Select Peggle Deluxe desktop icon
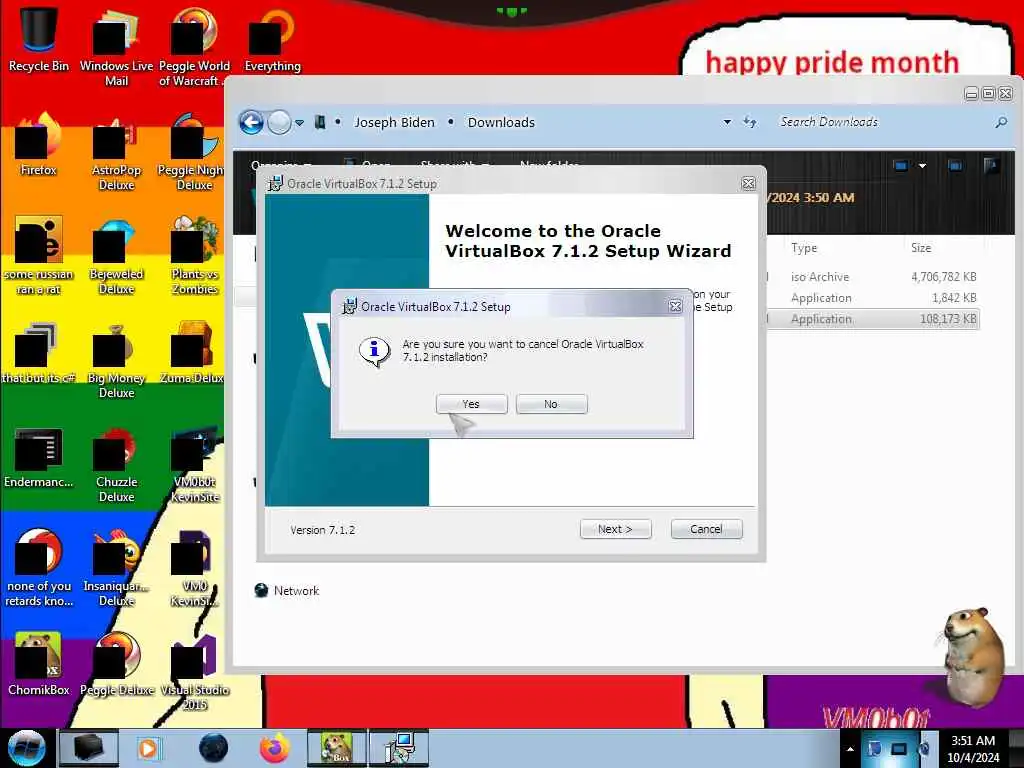Viewport: 1024px width, 768px height. 116,664
